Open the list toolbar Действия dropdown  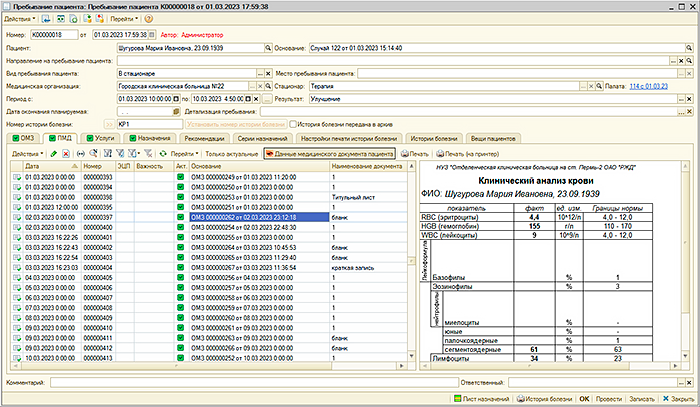click(27, 155)
